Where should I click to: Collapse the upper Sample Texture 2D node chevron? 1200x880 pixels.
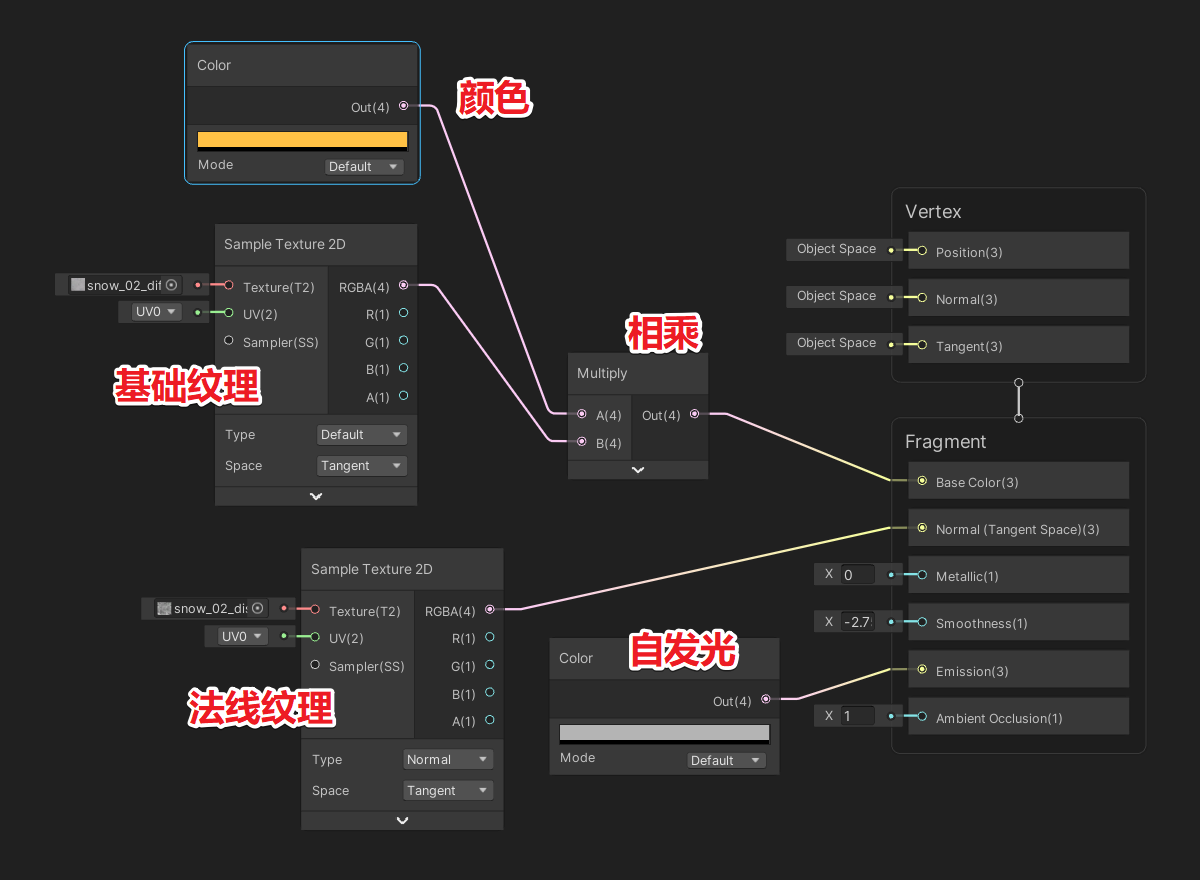(316, 496)
